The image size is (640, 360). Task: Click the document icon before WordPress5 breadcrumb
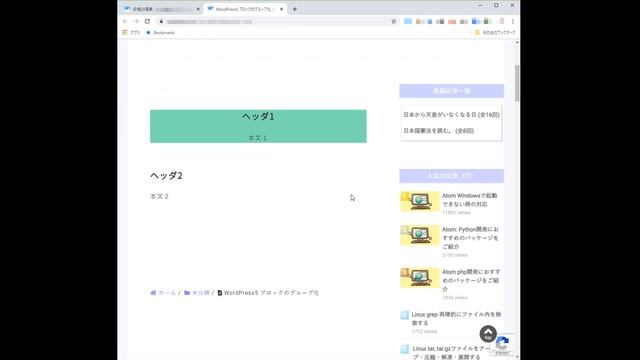coord(220,293)
